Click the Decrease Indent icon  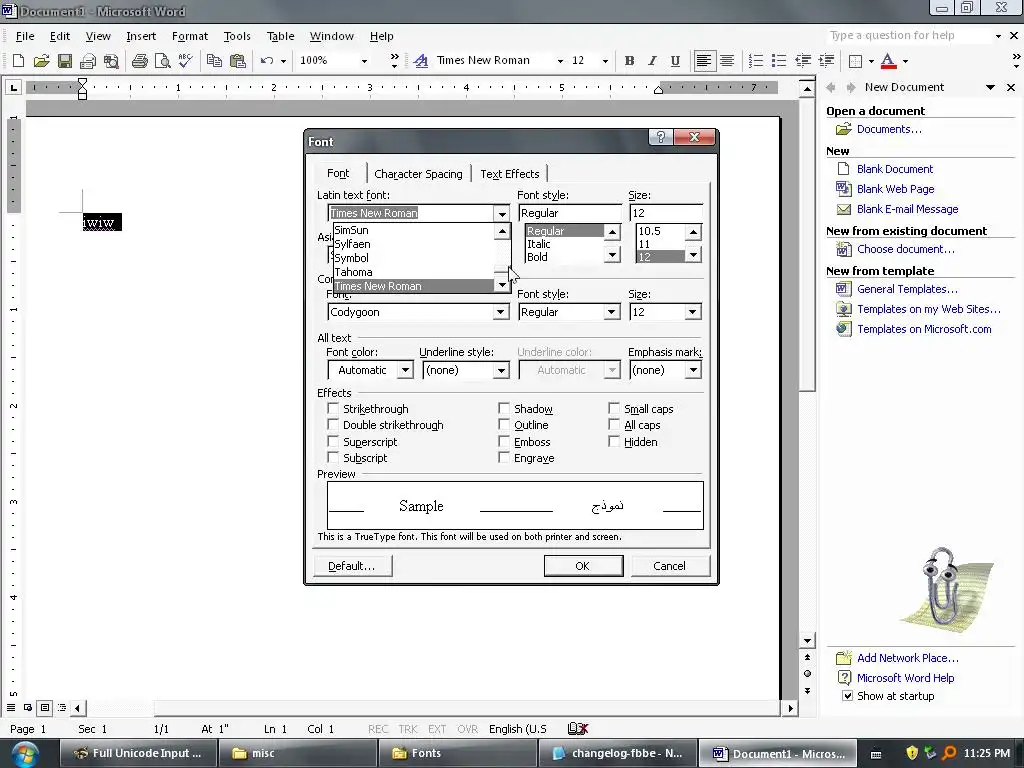803,61
